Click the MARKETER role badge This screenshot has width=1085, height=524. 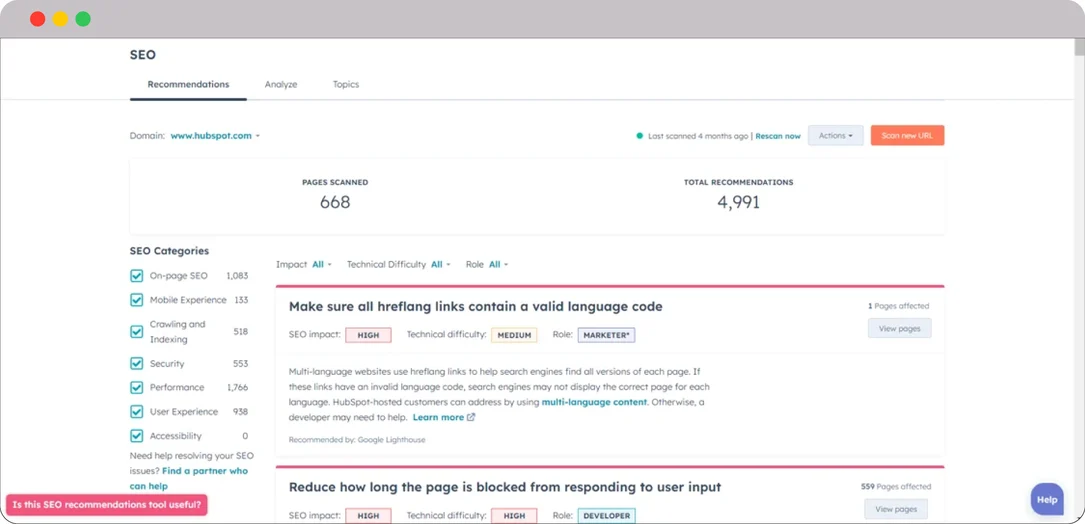click(x=606, y=335)
